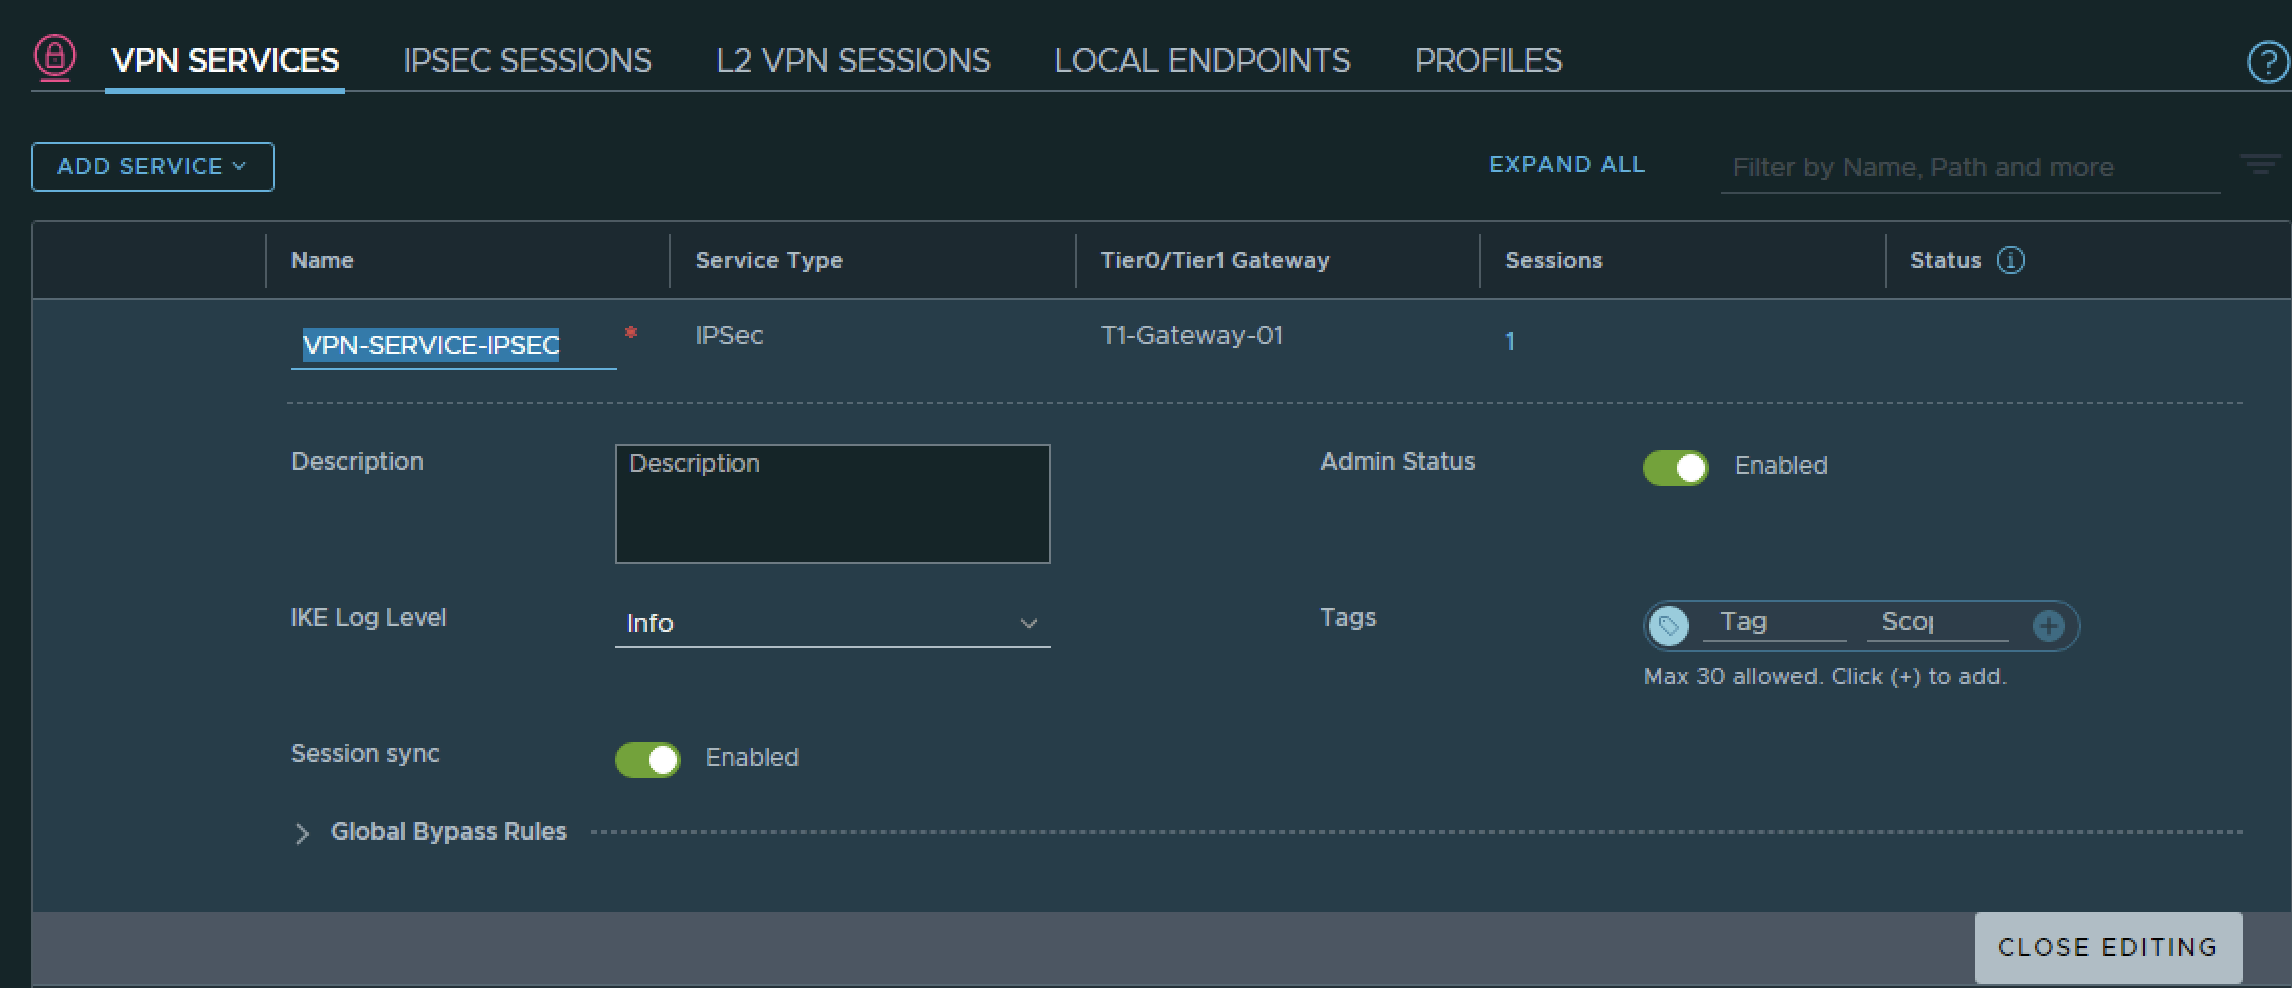Click into the Description text box
The image size is (2292, 988).
(832, 504)
